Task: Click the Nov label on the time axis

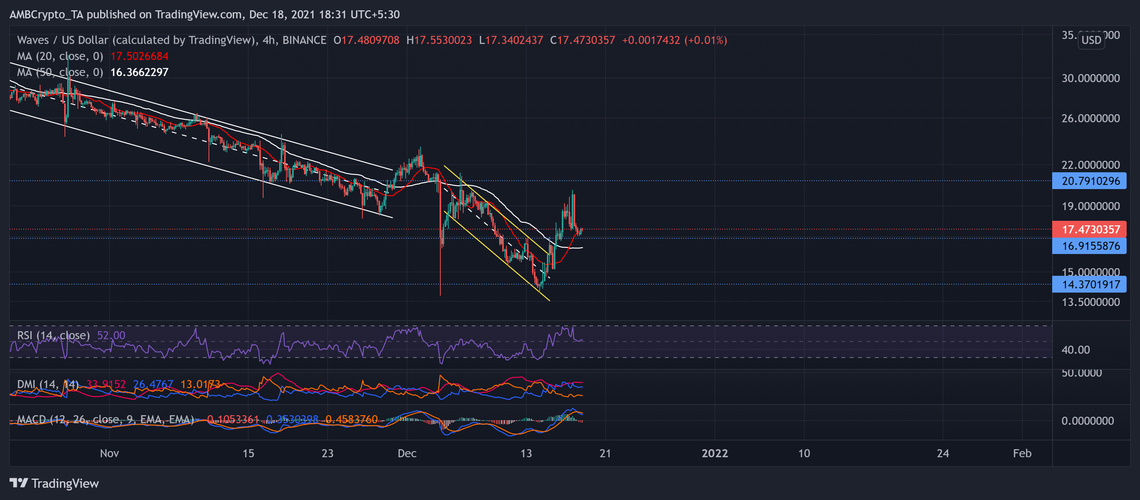Action: click(110, 453)
